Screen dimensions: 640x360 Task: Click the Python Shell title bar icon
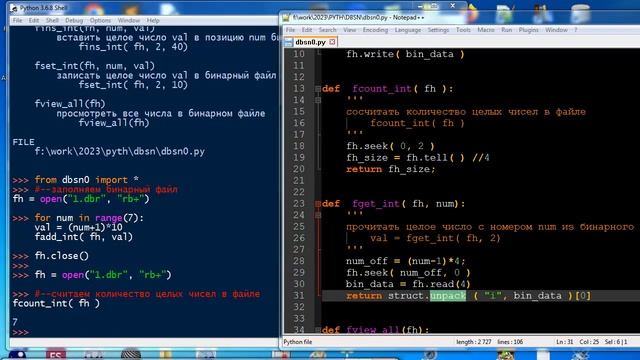(x=14, y=8)
